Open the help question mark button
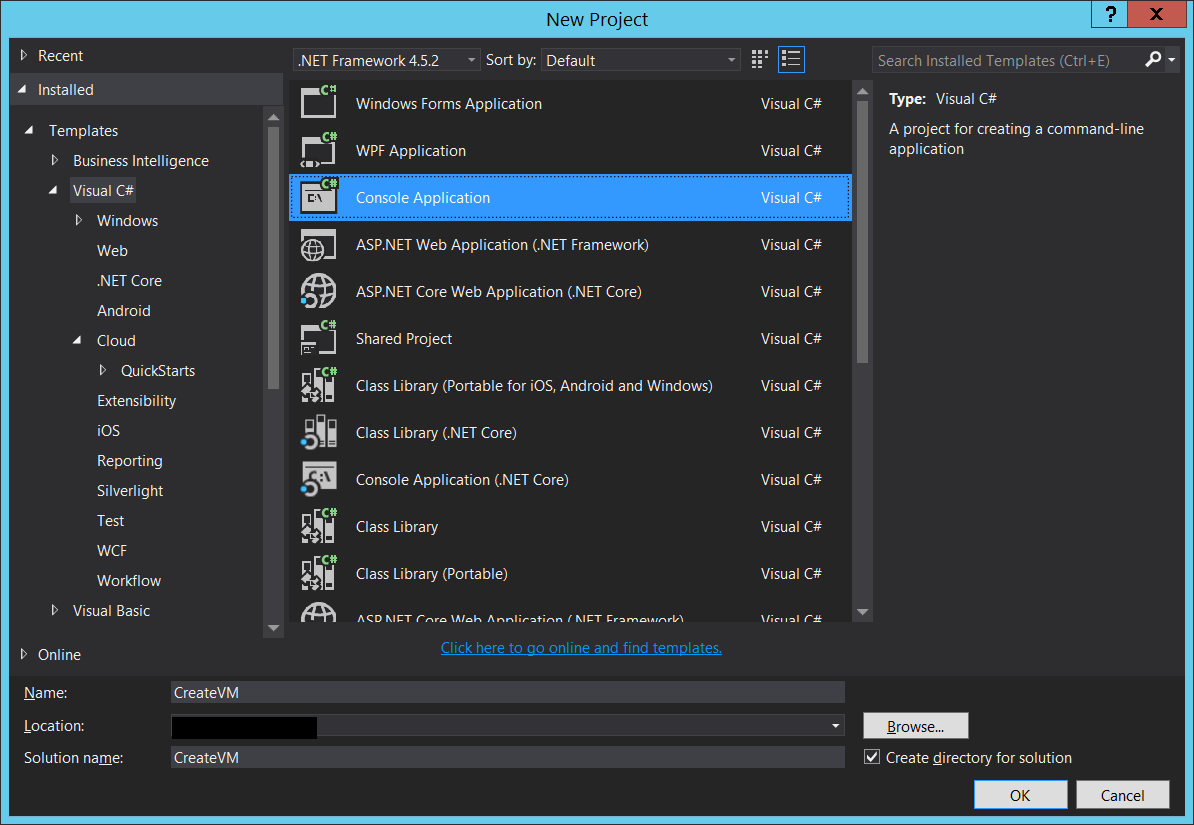 point(1110,14)
